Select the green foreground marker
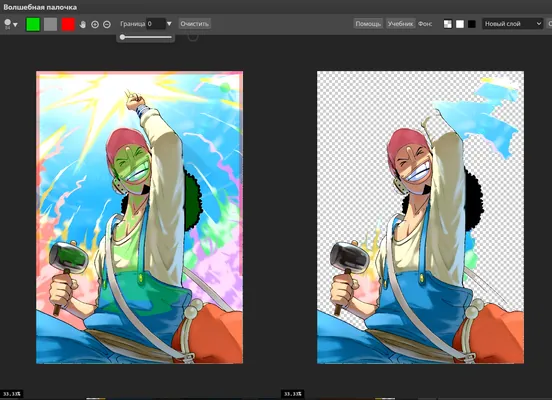The image size is (552, 400). point(33,24)
